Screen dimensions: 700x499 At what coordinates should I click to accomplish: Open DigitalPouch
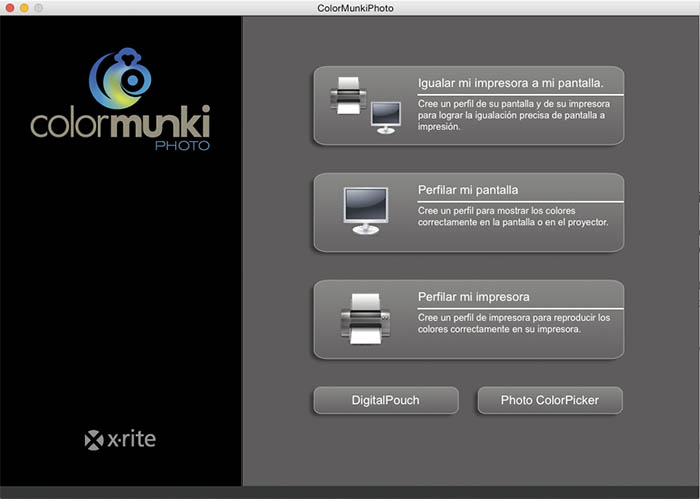(386, 400)
